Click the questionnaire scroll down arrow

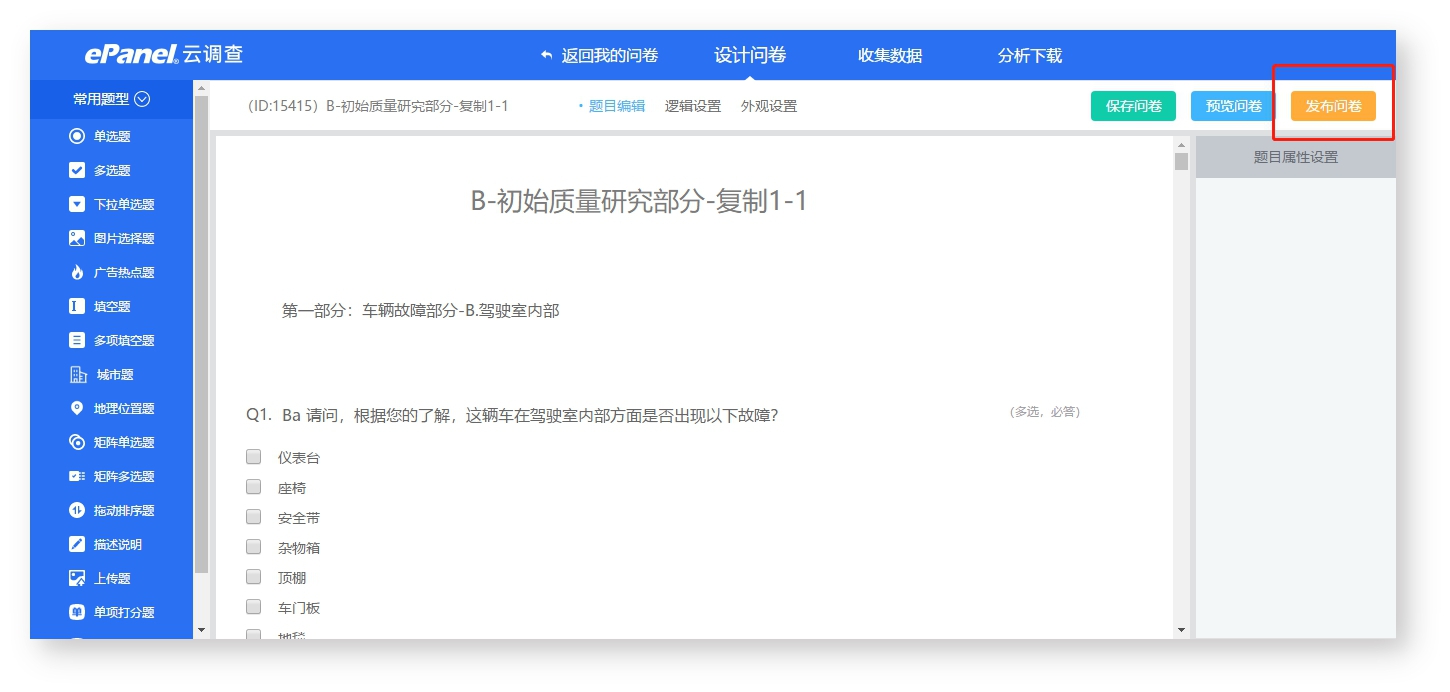pos(1181,630)
